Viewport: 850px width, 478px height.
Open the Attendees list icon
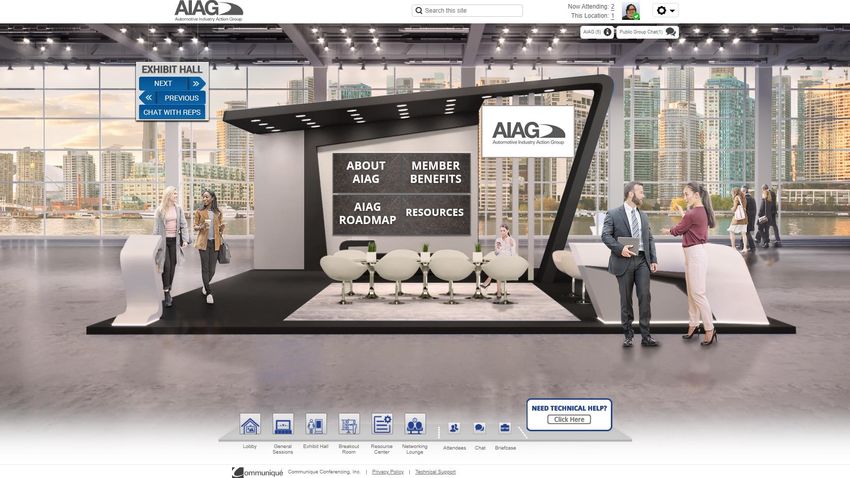pos(454,428)
